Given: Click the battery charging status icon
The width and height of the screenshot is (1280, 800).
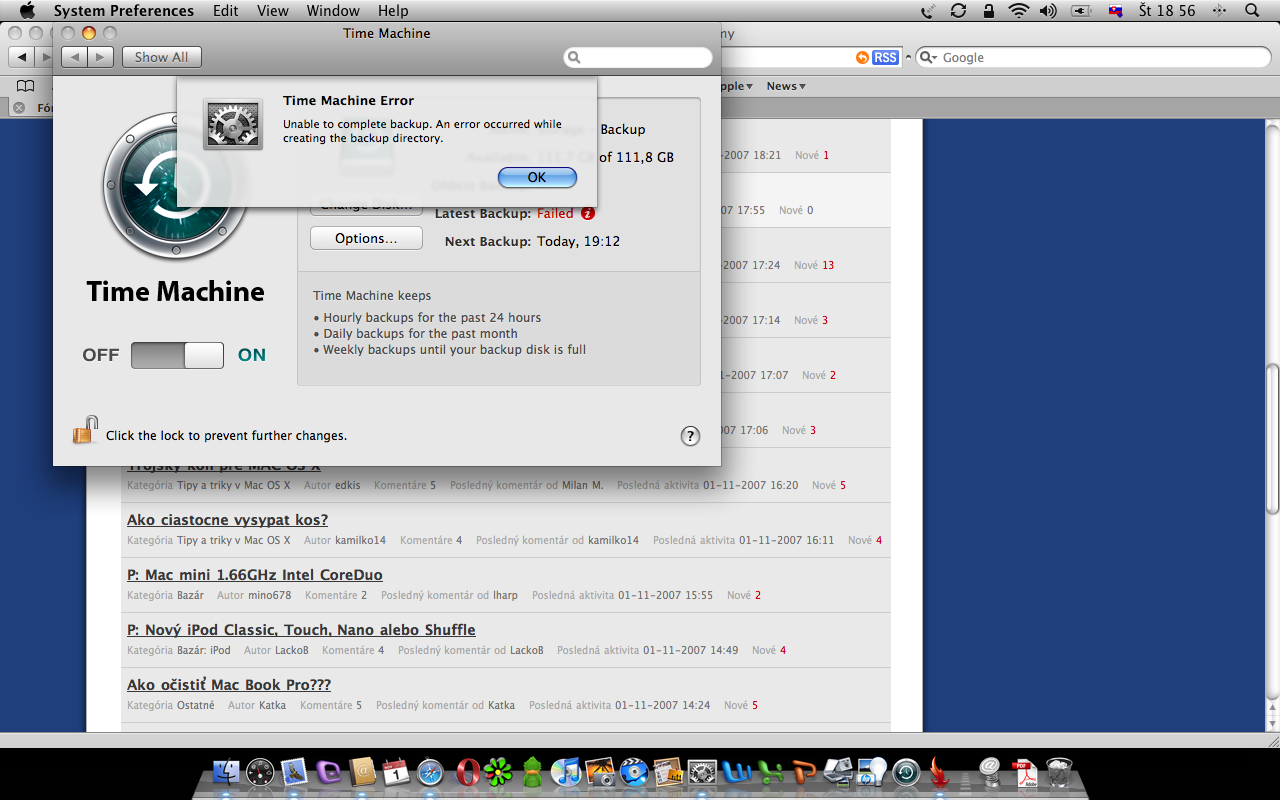Looking at the screenshot, I should 1080,10.
